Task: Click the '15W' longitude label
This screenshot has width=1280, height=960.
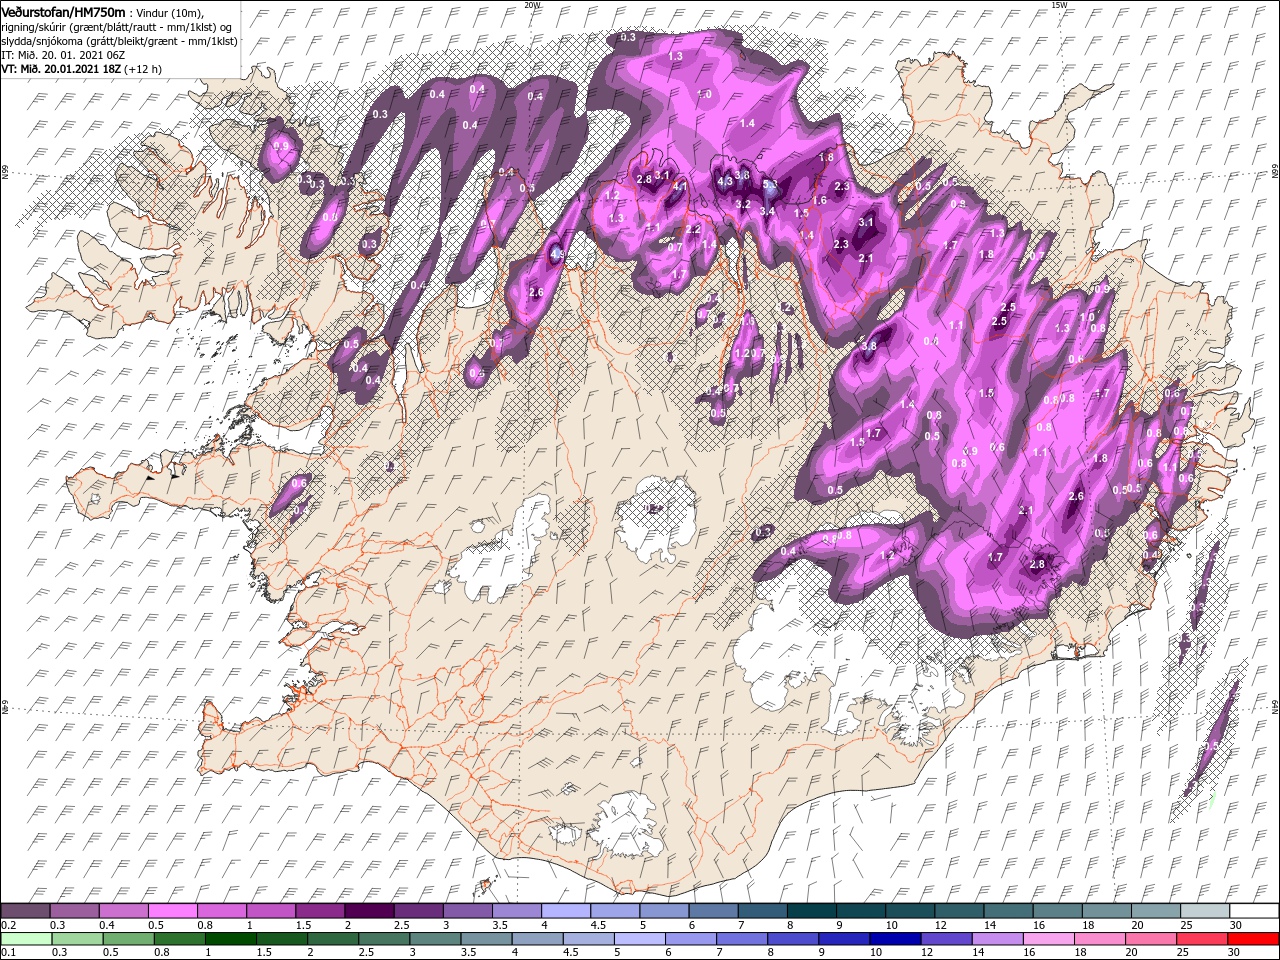Action: (1059, 5)
